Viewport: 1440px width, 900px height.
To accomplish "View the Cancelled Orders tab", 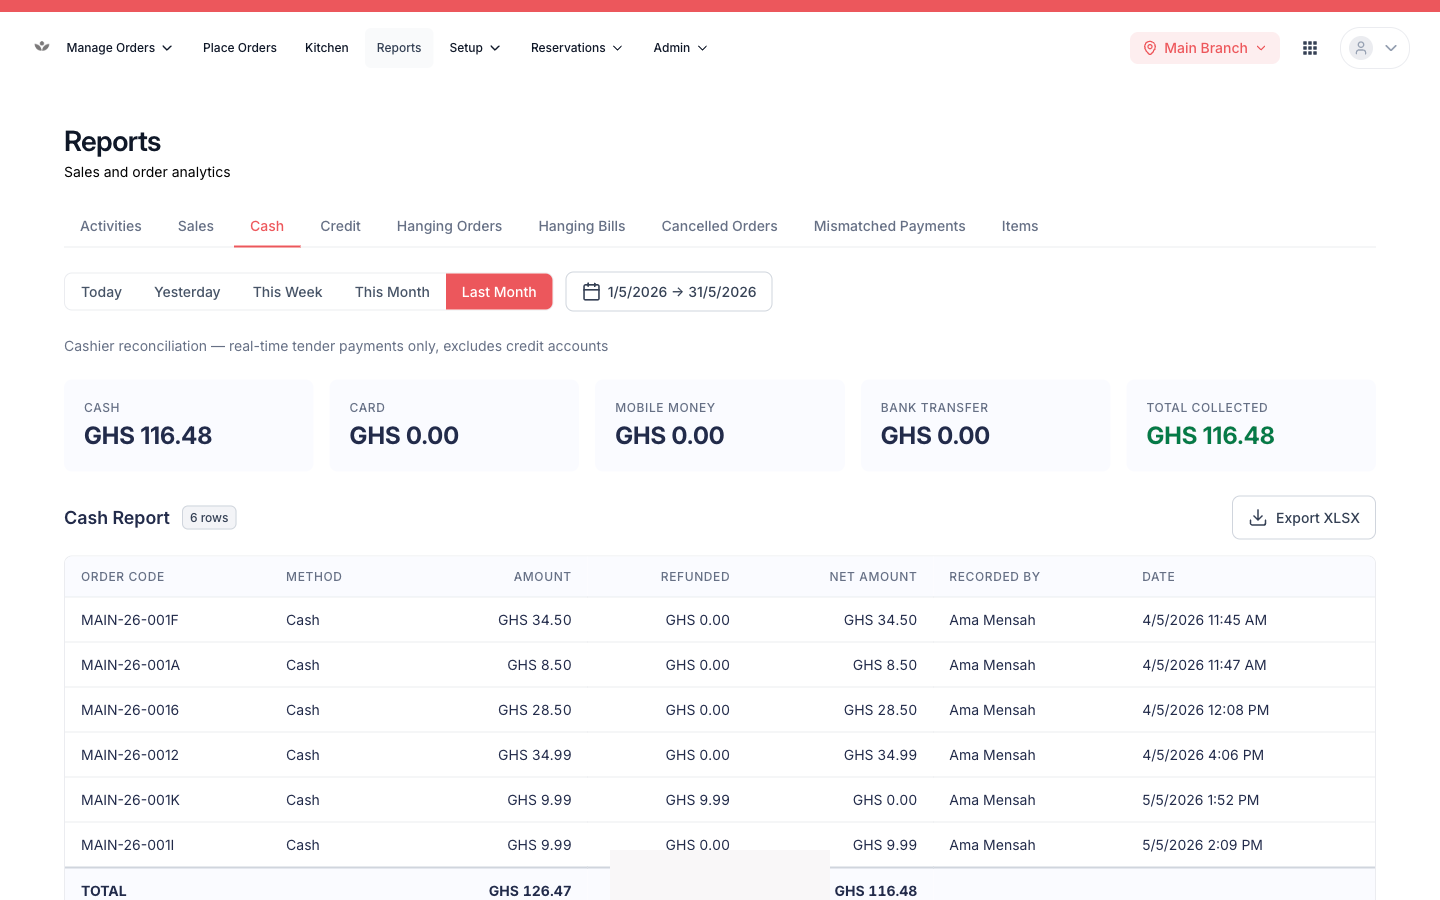I will (x=720, y=226).
